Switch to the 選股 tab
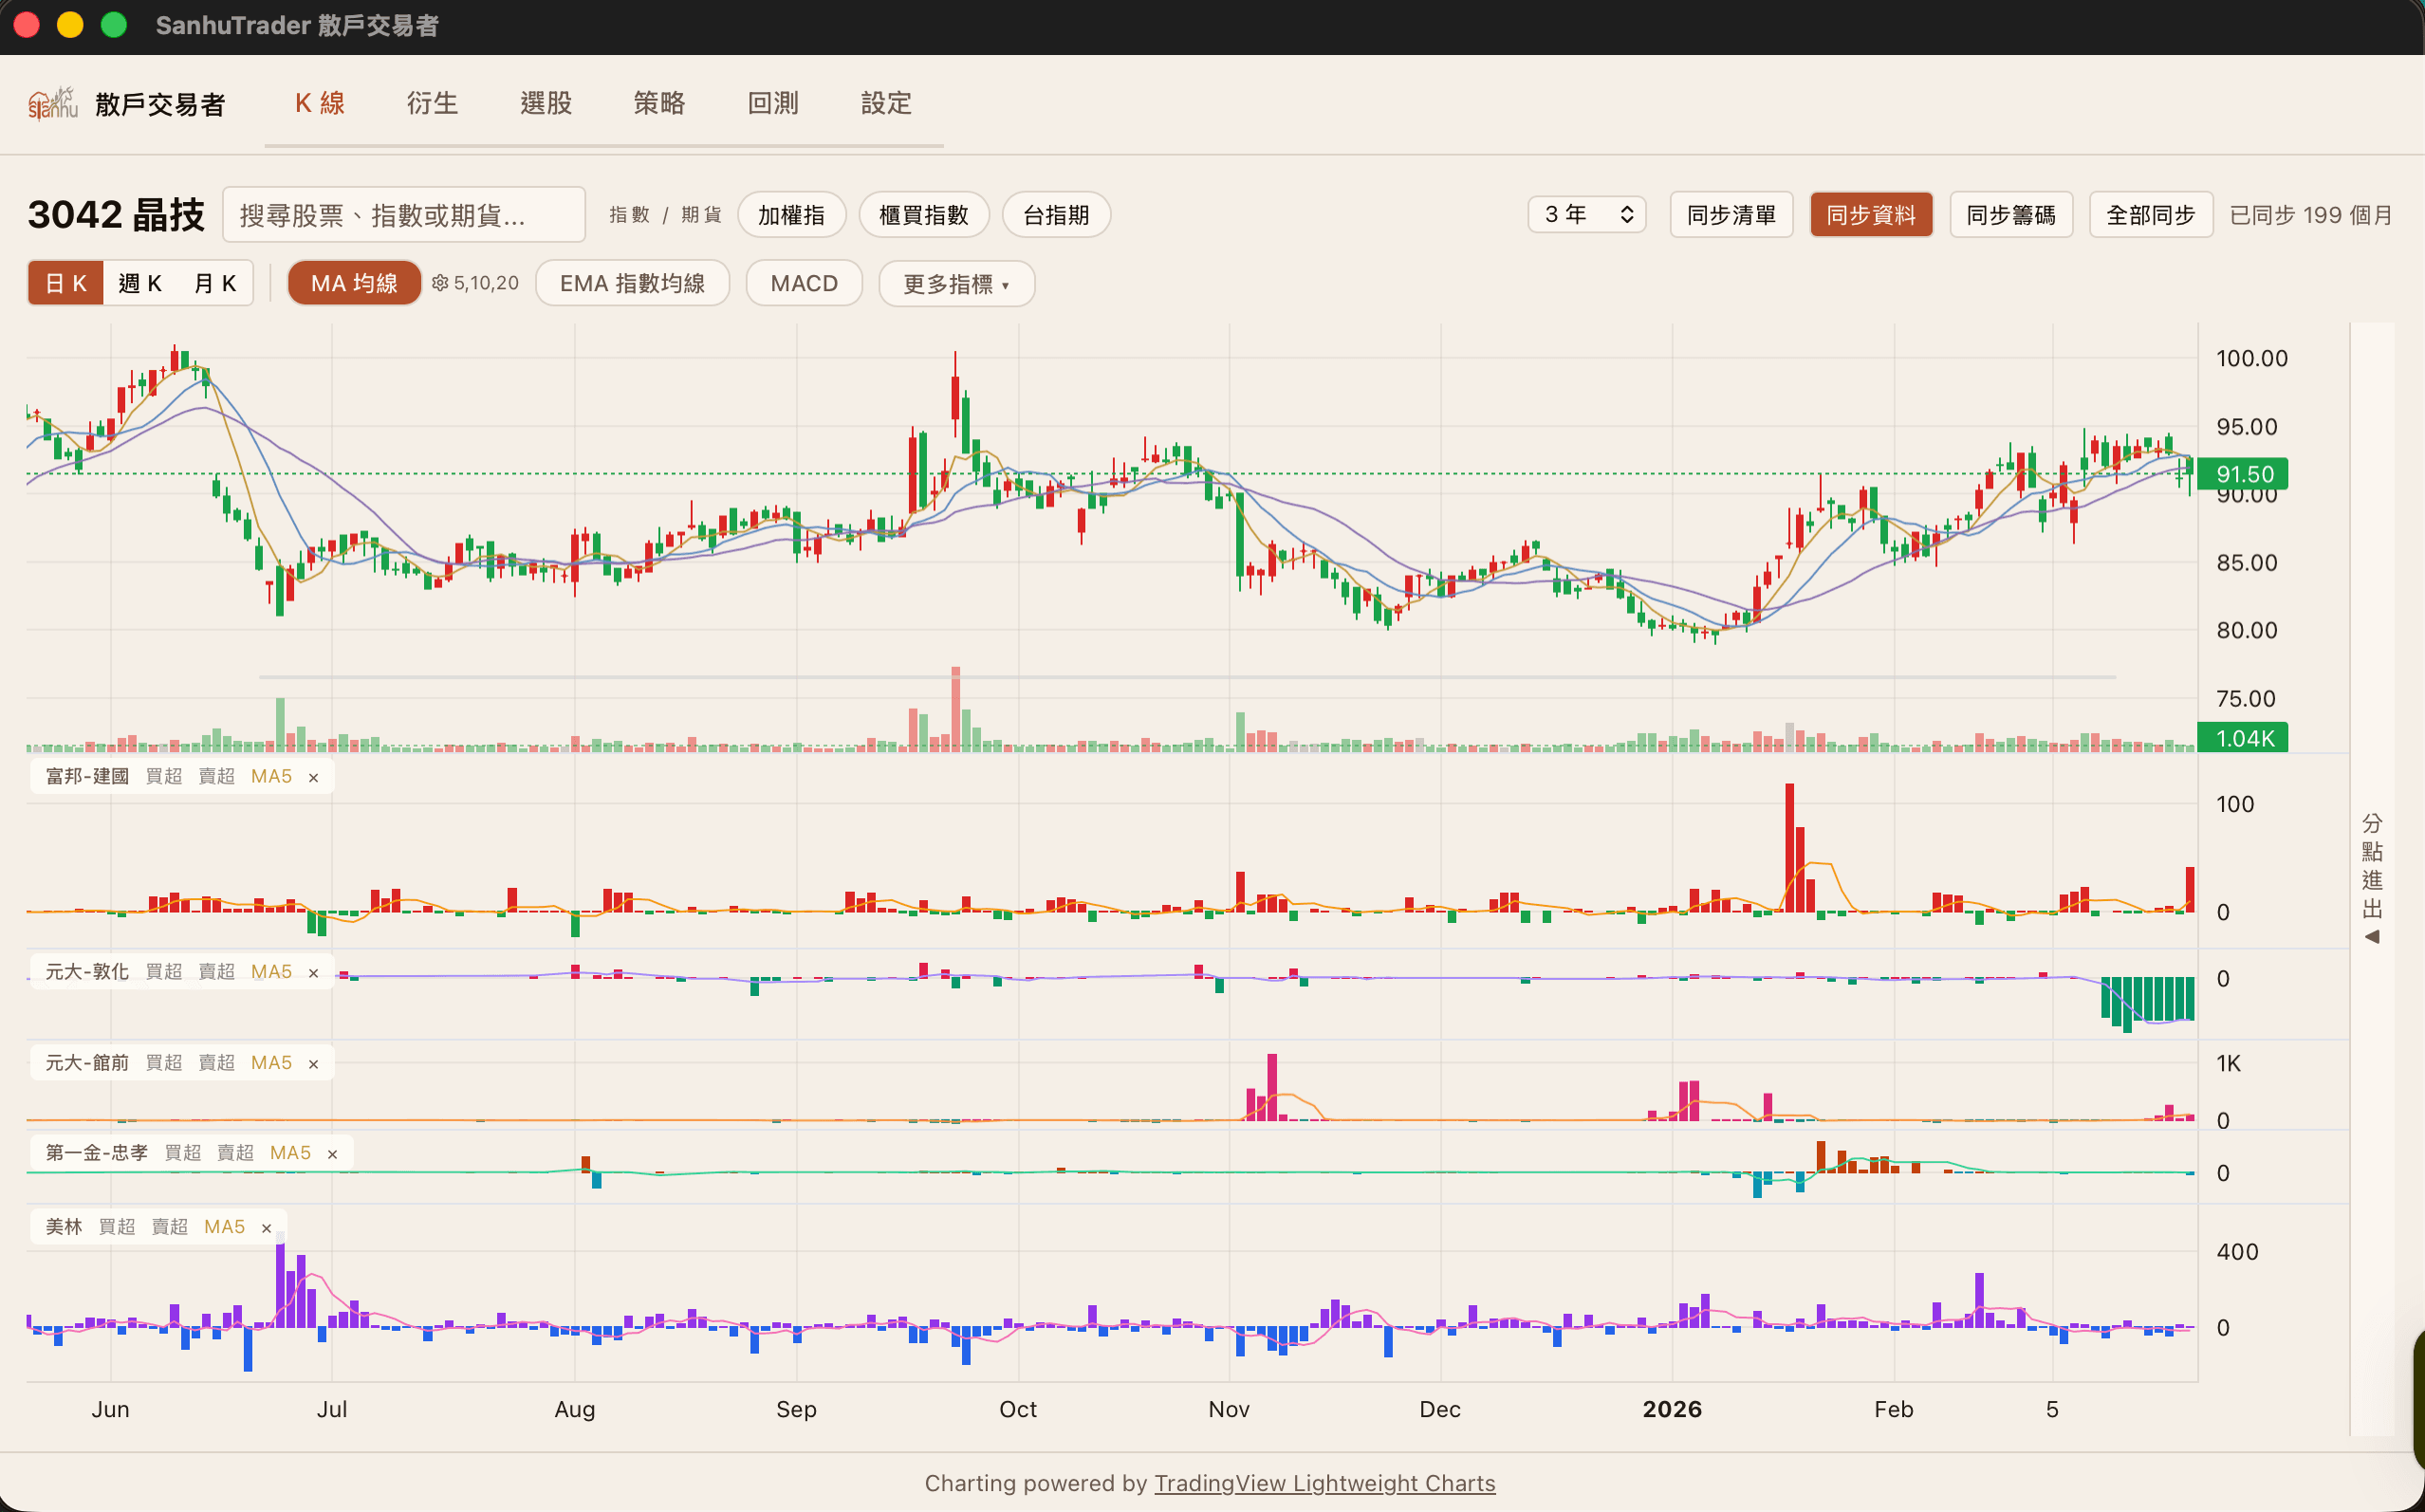2425x1512 pixels. pos(545,103)
